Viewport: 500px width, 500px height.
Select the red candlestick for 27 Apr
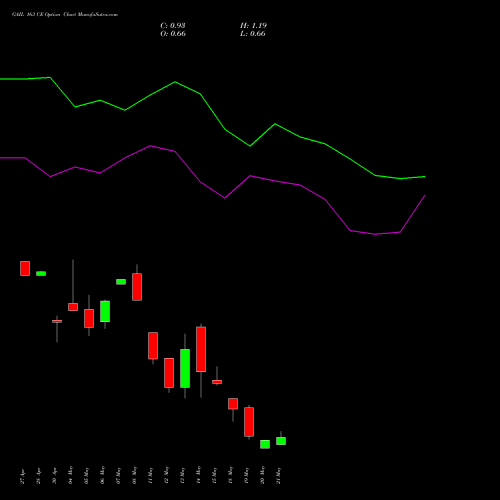(x=25, y=268)
